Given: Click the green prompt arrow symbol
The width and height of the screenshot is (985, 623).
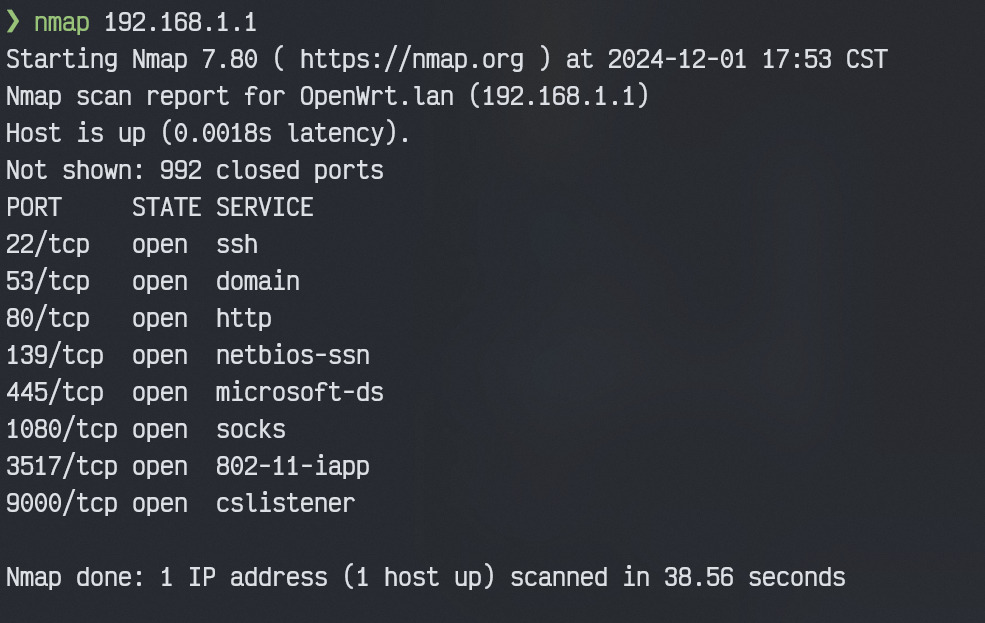Looking at the screenshot, I should point(13,22).
